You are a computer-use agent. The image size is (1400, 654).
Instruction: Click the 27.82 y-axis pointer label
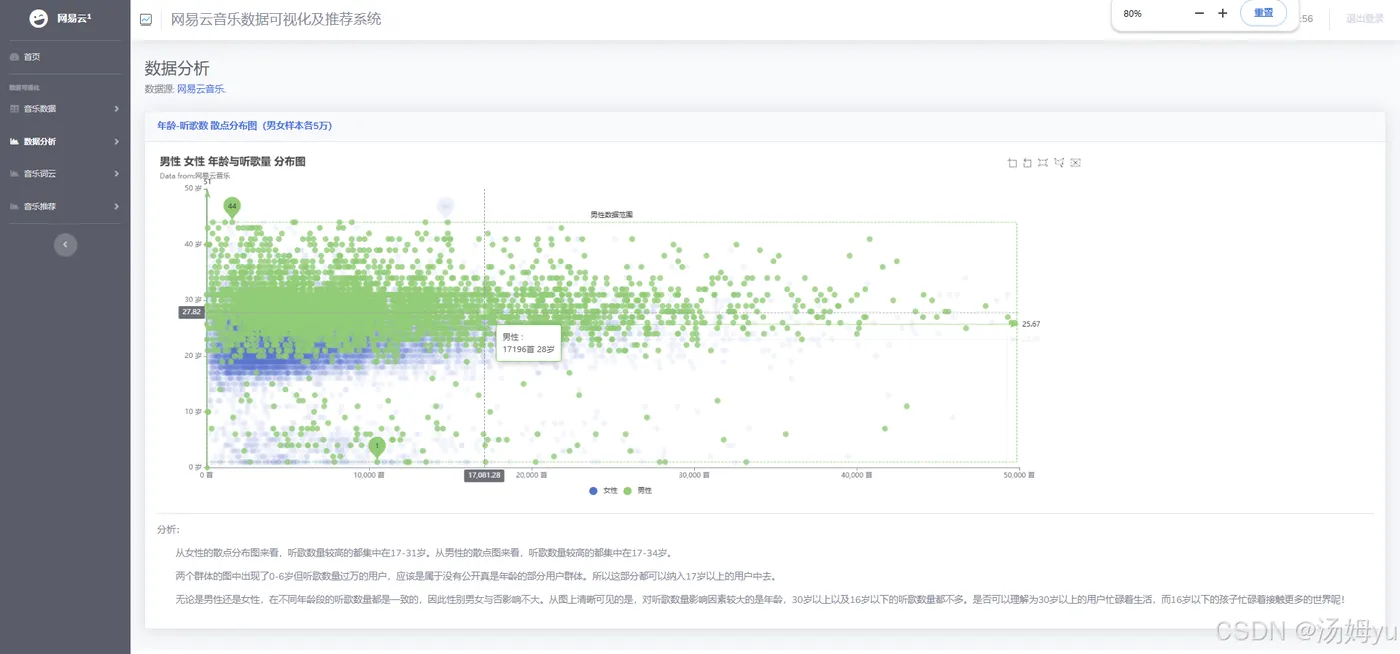(x=192, y=312)
